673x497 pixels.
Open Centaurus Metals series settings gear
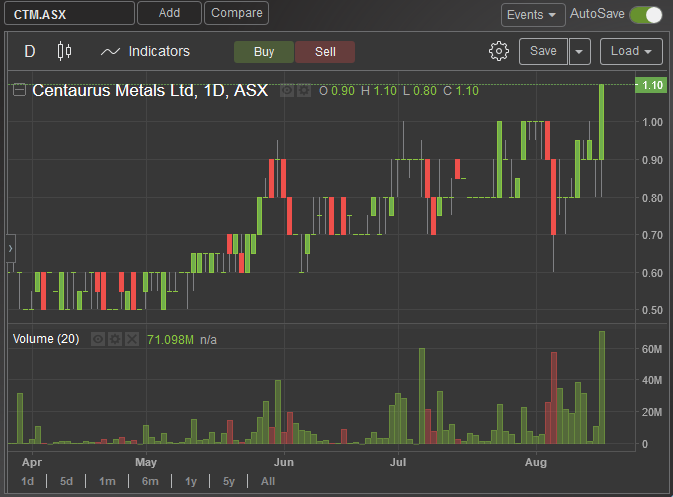coord(304,91)
